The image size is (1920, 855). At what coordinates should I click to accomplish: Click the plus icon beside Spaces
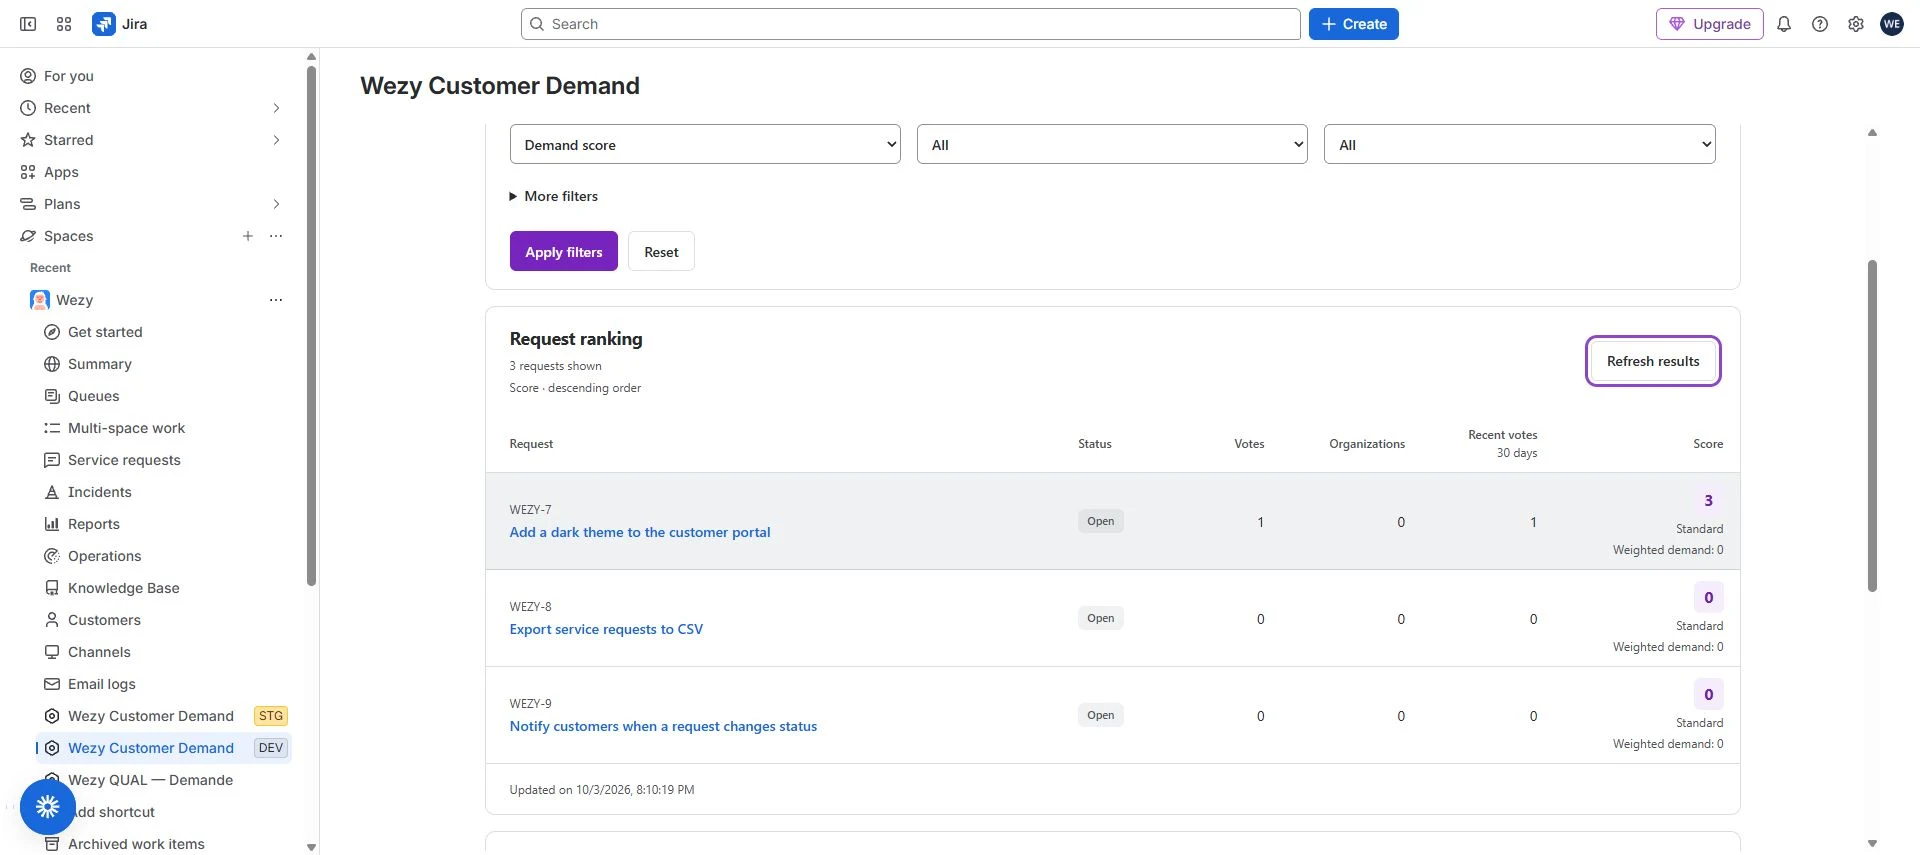(248, 236)
